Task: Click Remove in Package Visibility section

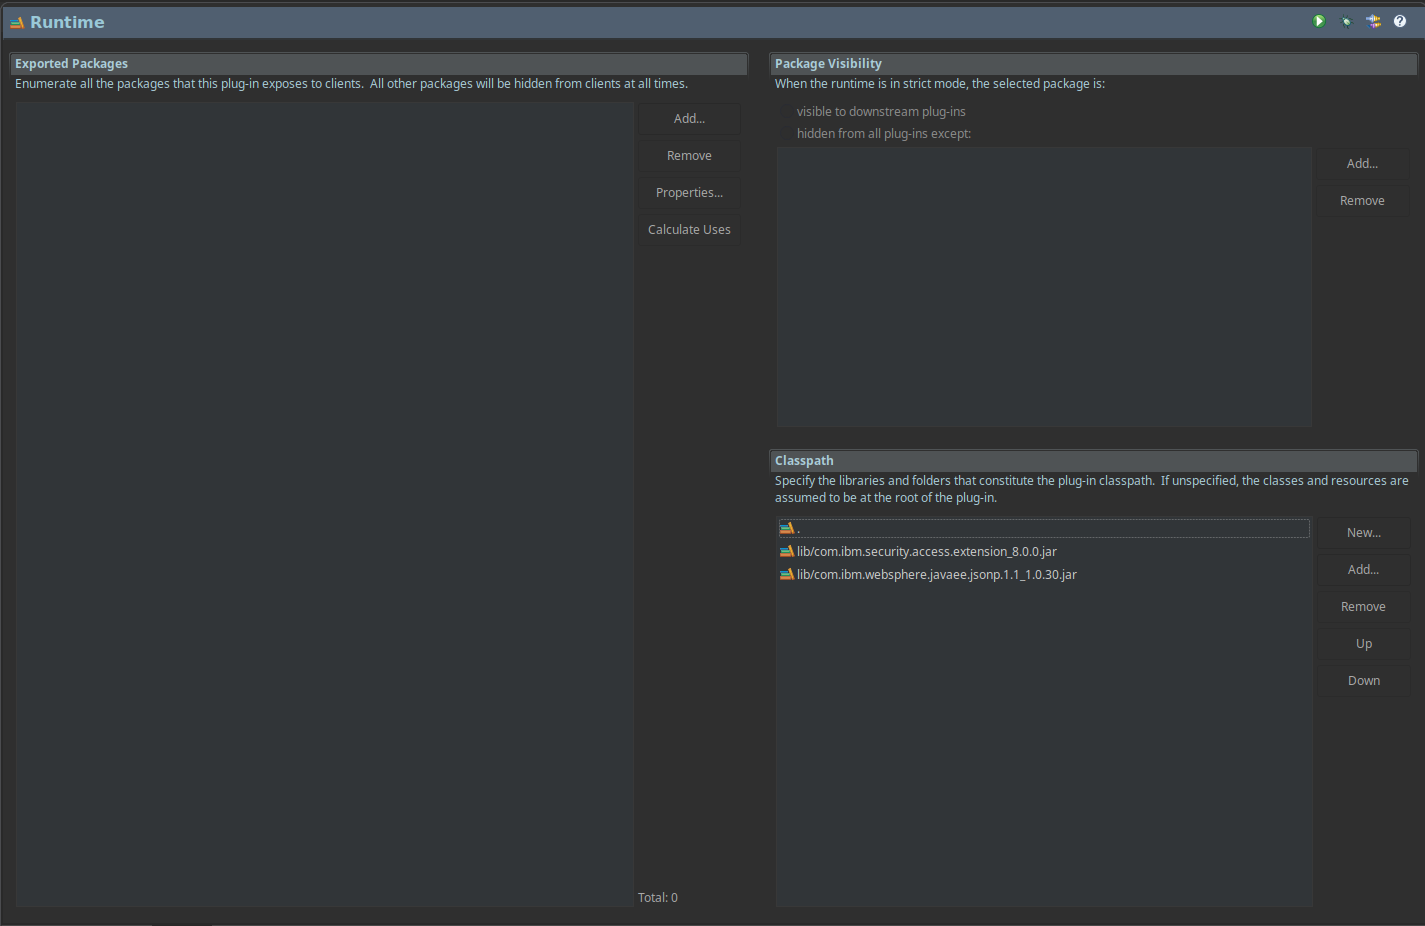Action: pyautogui.click(x=1362, y=200)
